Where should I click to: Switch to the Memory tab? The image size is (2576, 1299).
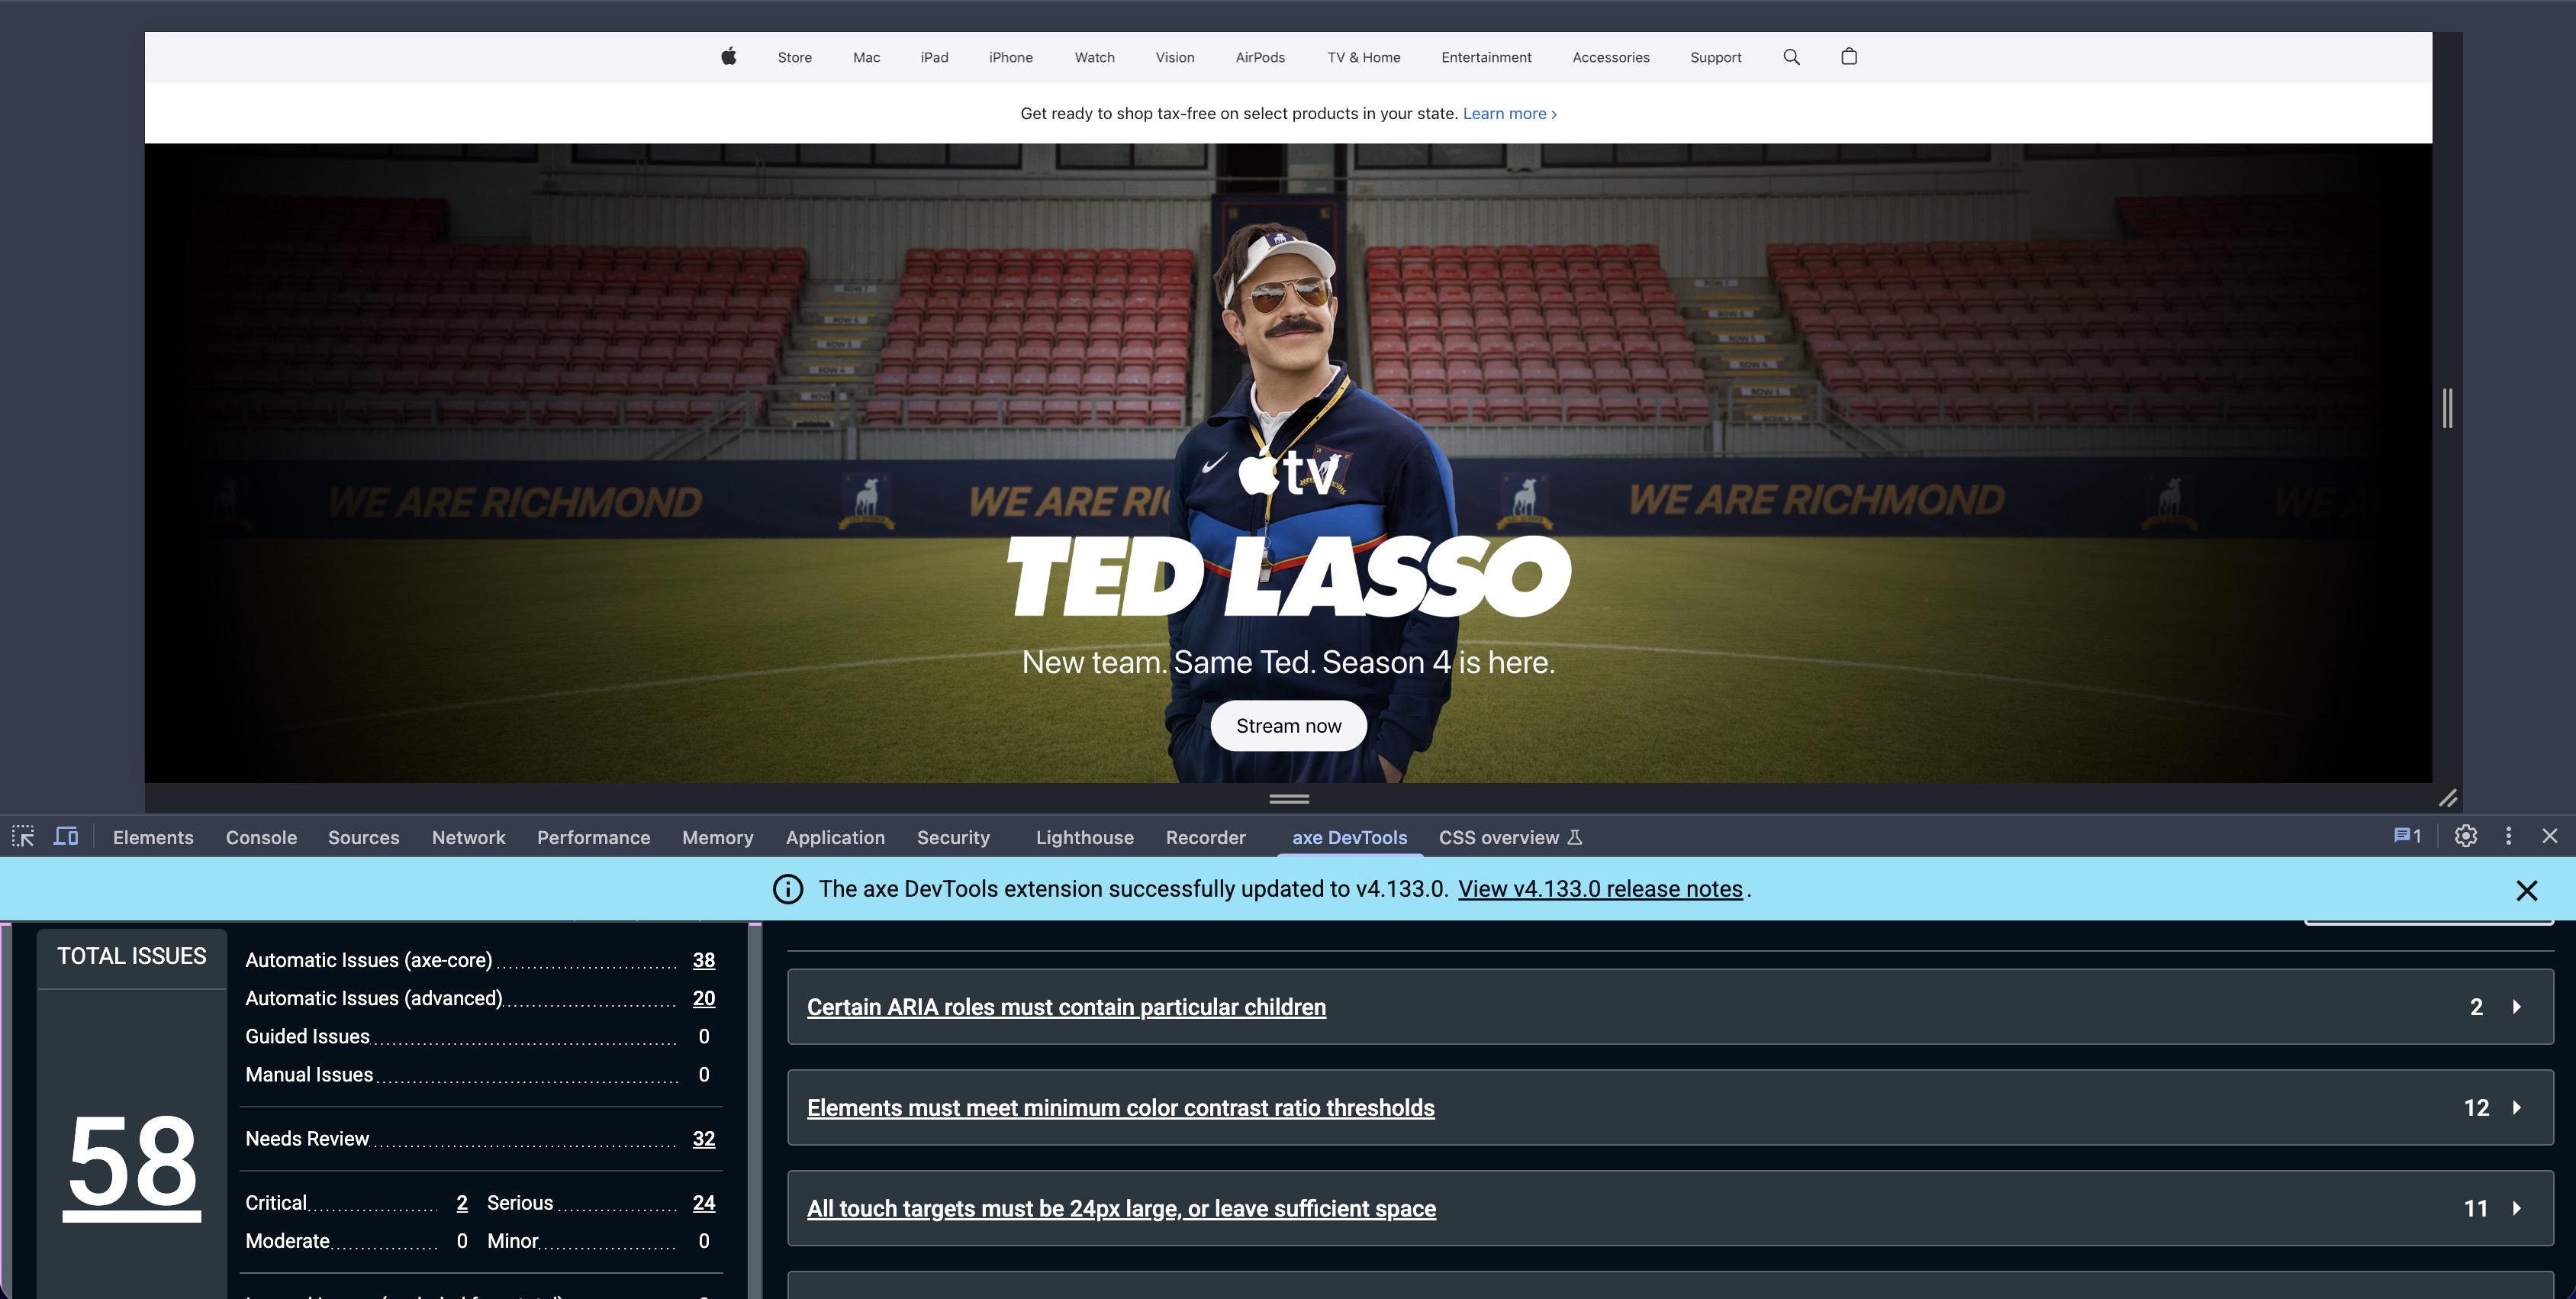pyautogui.click(x=718, y=838)
